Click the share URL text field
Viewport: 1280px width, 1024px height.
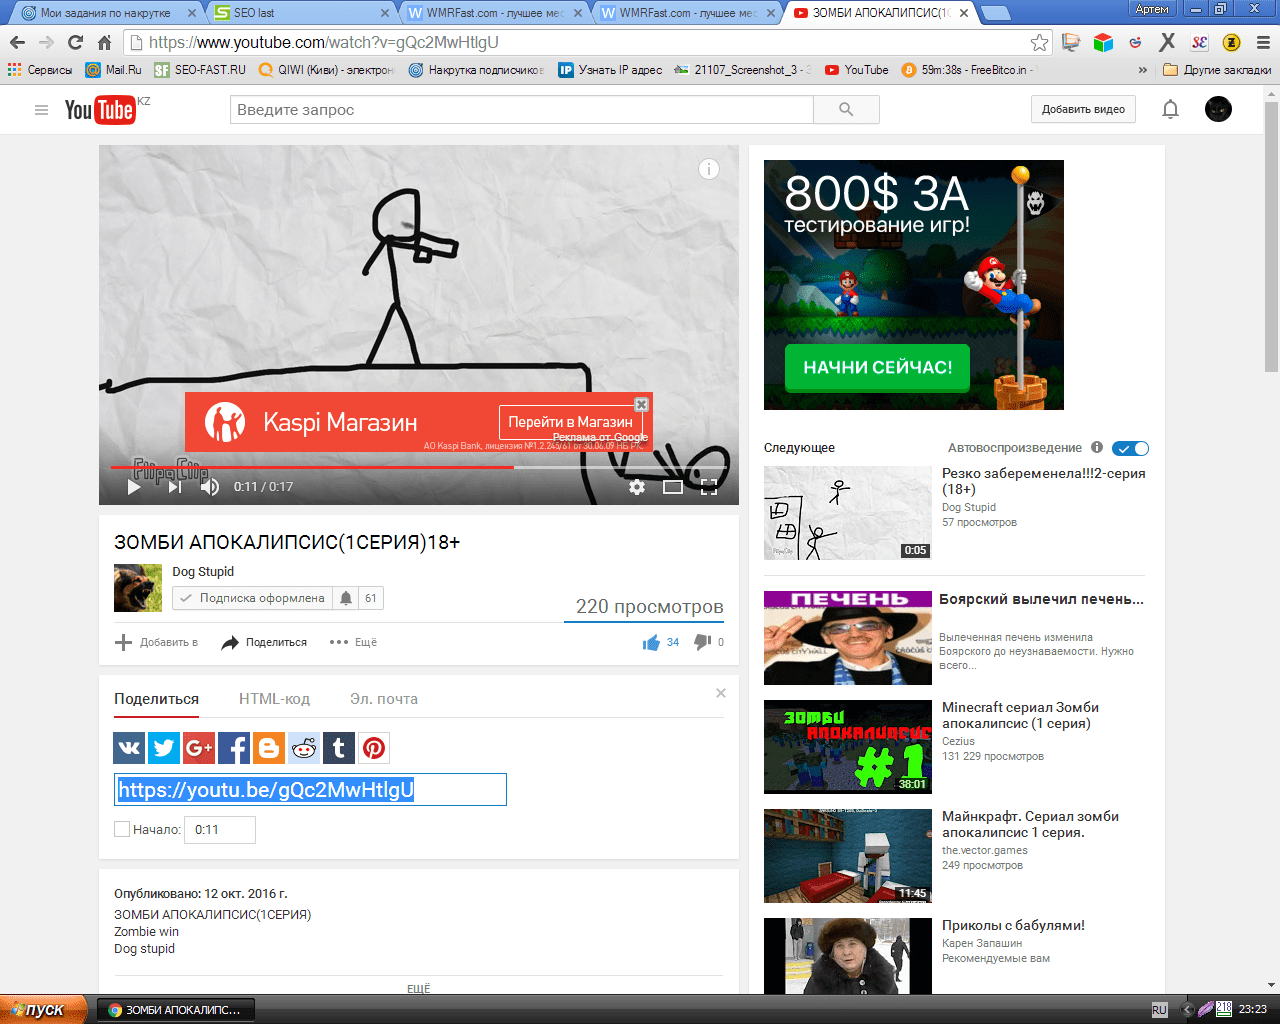pos(310,789)
